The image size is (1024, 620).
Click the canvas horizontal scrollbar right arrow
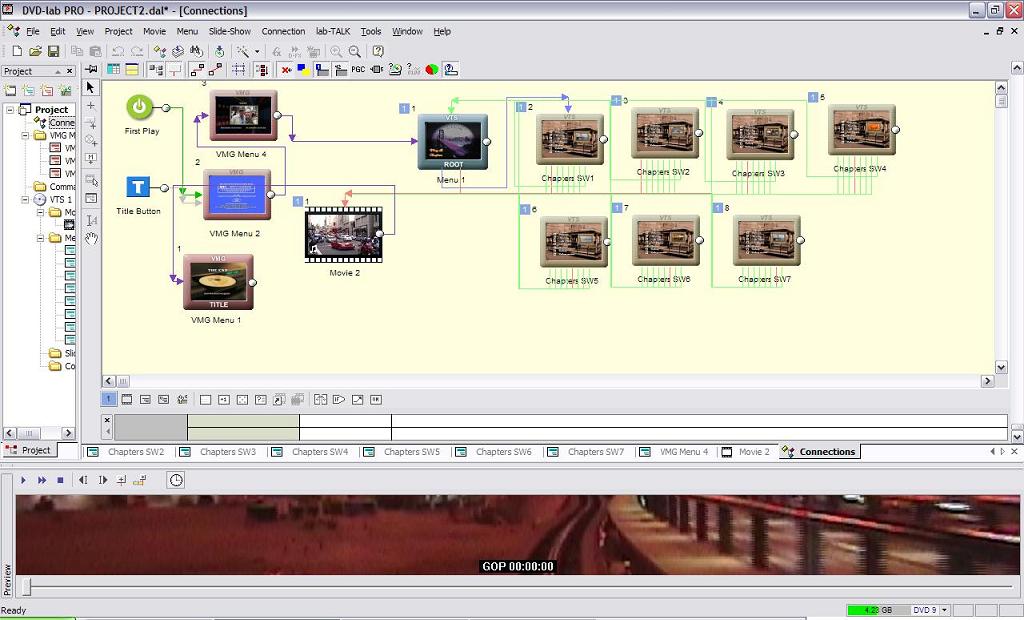click(987, 381)
